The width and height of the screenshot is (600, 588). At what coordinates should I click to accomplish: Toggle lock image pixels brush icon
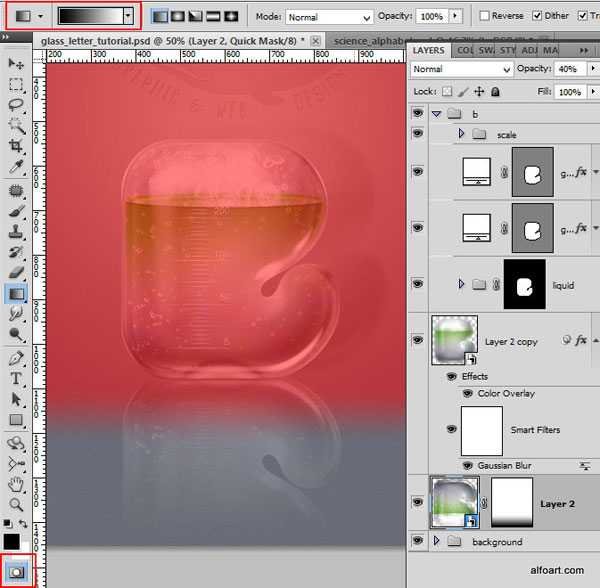point(463,92)
